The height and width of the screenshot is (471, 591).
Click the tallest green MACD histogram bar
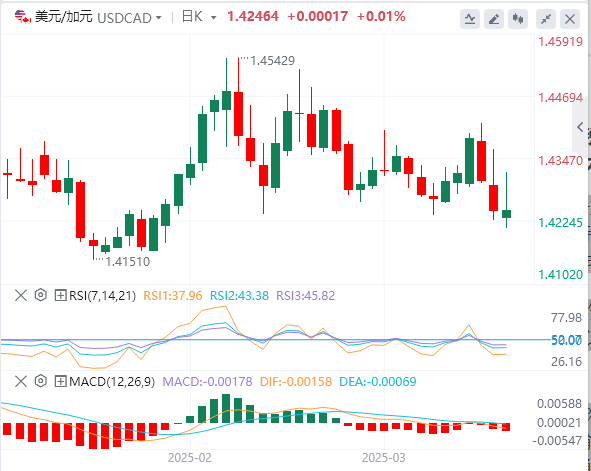click(x=226, y=408)
